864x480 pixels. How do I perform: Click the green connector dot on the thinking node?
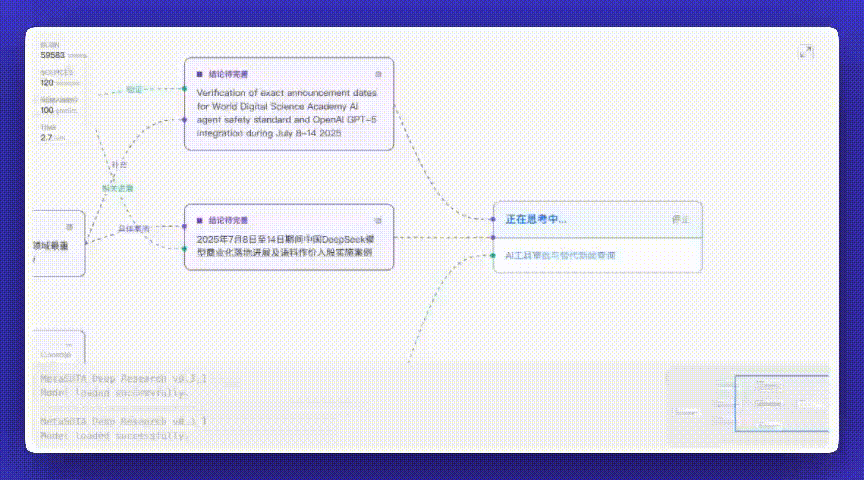(493, 256)
